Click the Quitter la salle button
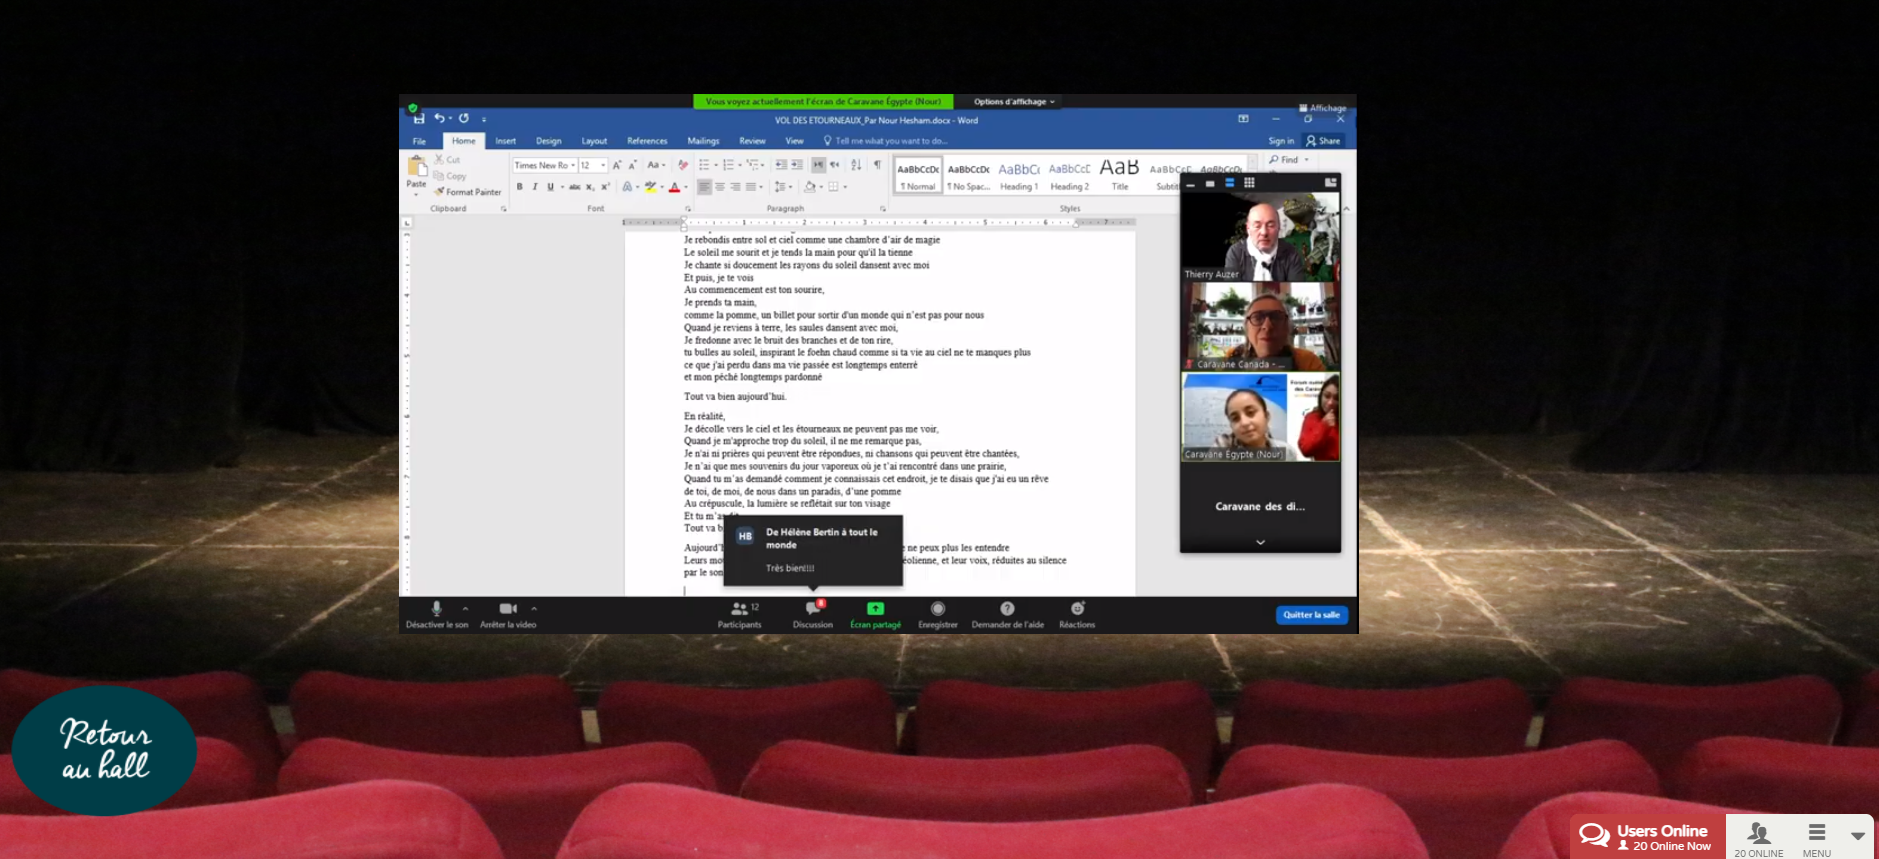Viewport: 1879px width, 859px height. (1311, 615)
